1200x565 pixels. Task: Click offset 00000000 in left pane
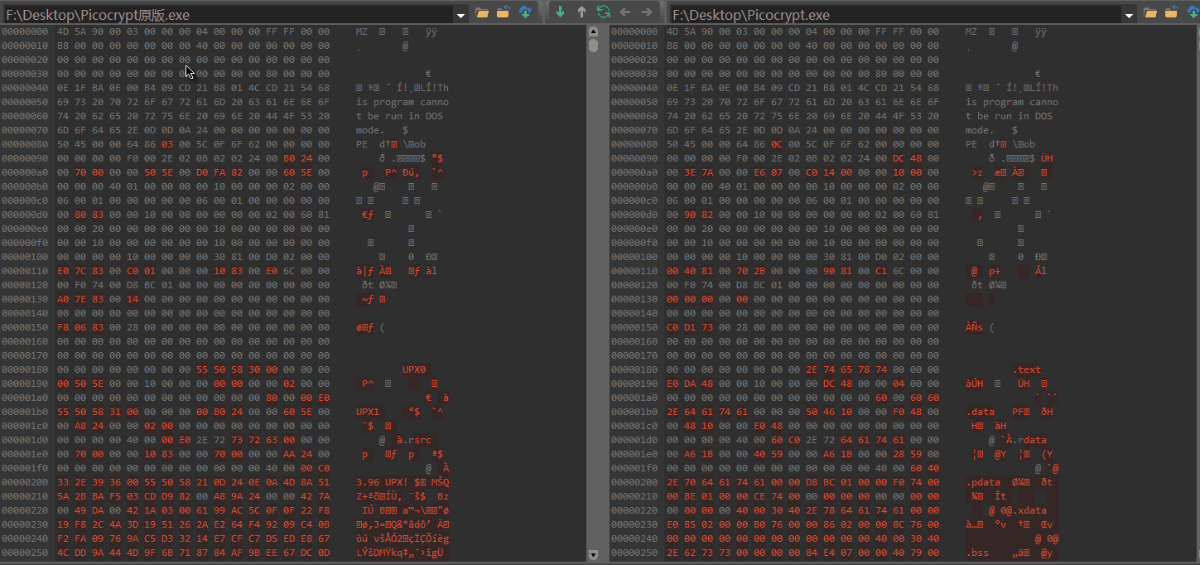[x=25, y=32]
